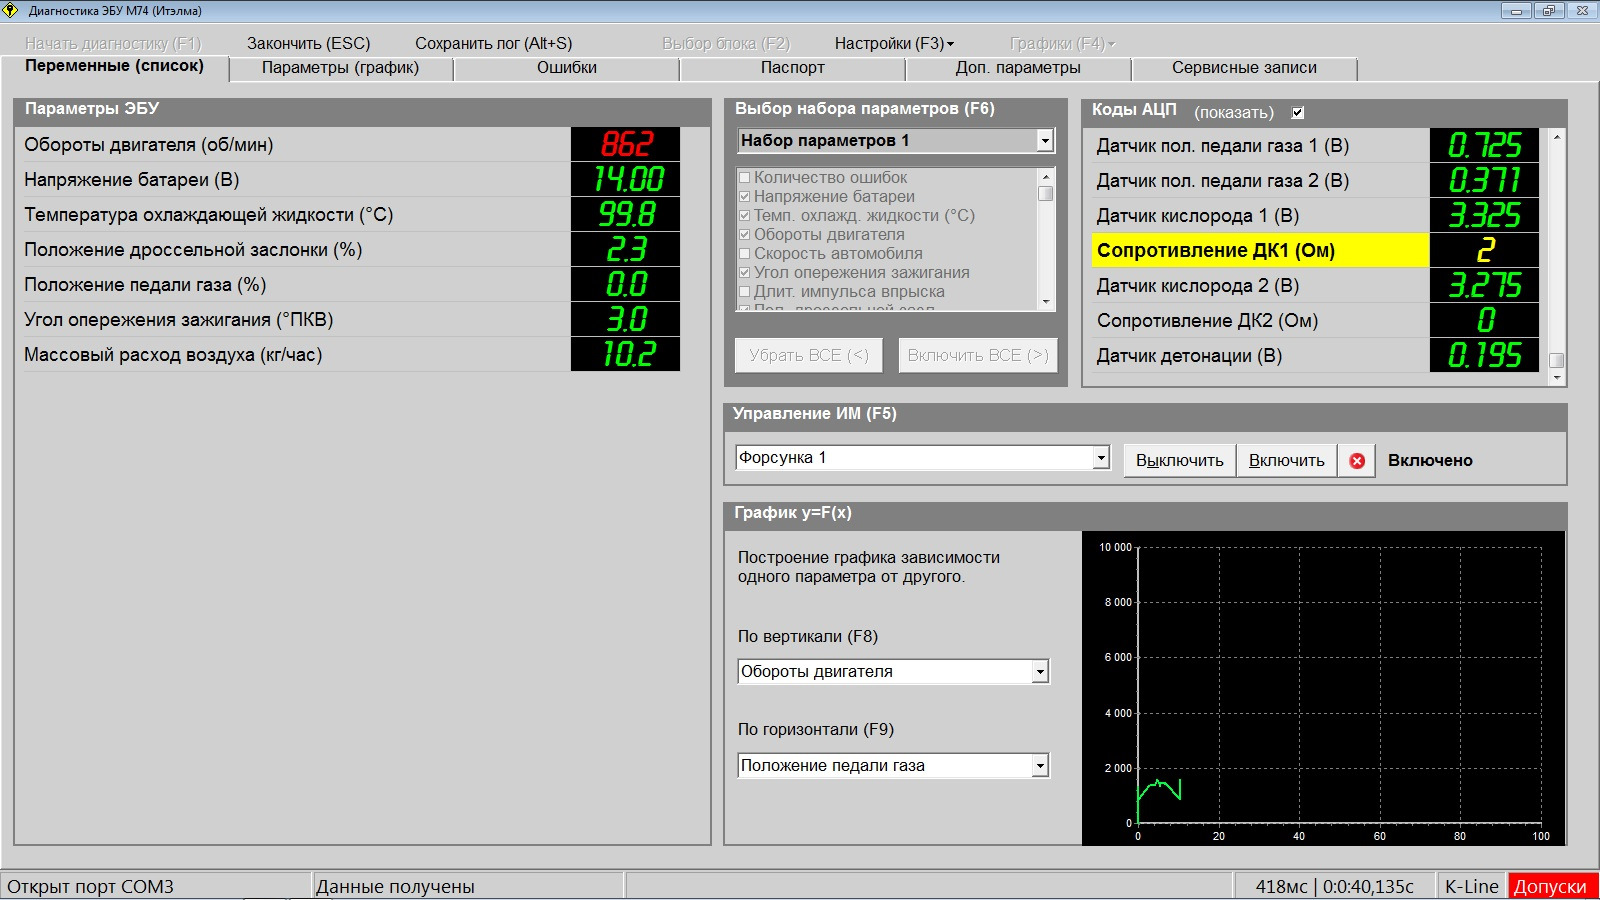
Task: Click the parameter list scroll-down arrow
Action: point(1046,301)
